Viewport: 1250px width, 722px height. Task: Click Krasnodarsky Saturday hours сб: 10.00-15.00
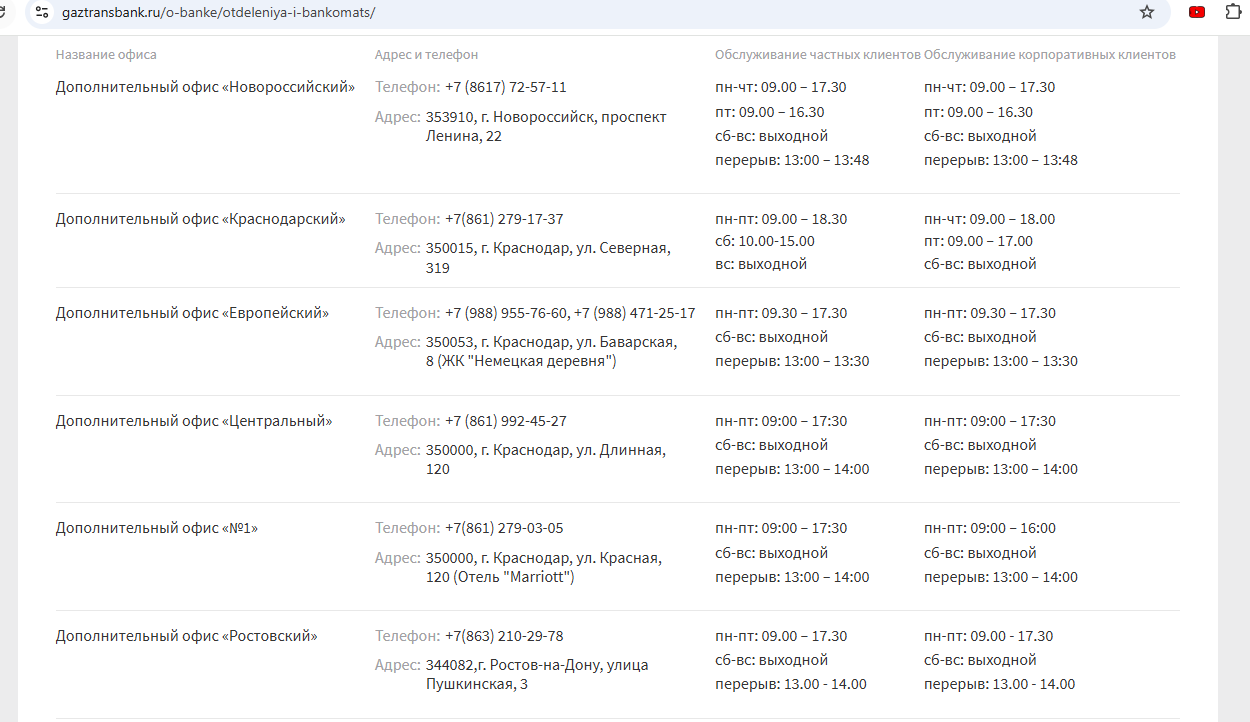coord(765,241)
